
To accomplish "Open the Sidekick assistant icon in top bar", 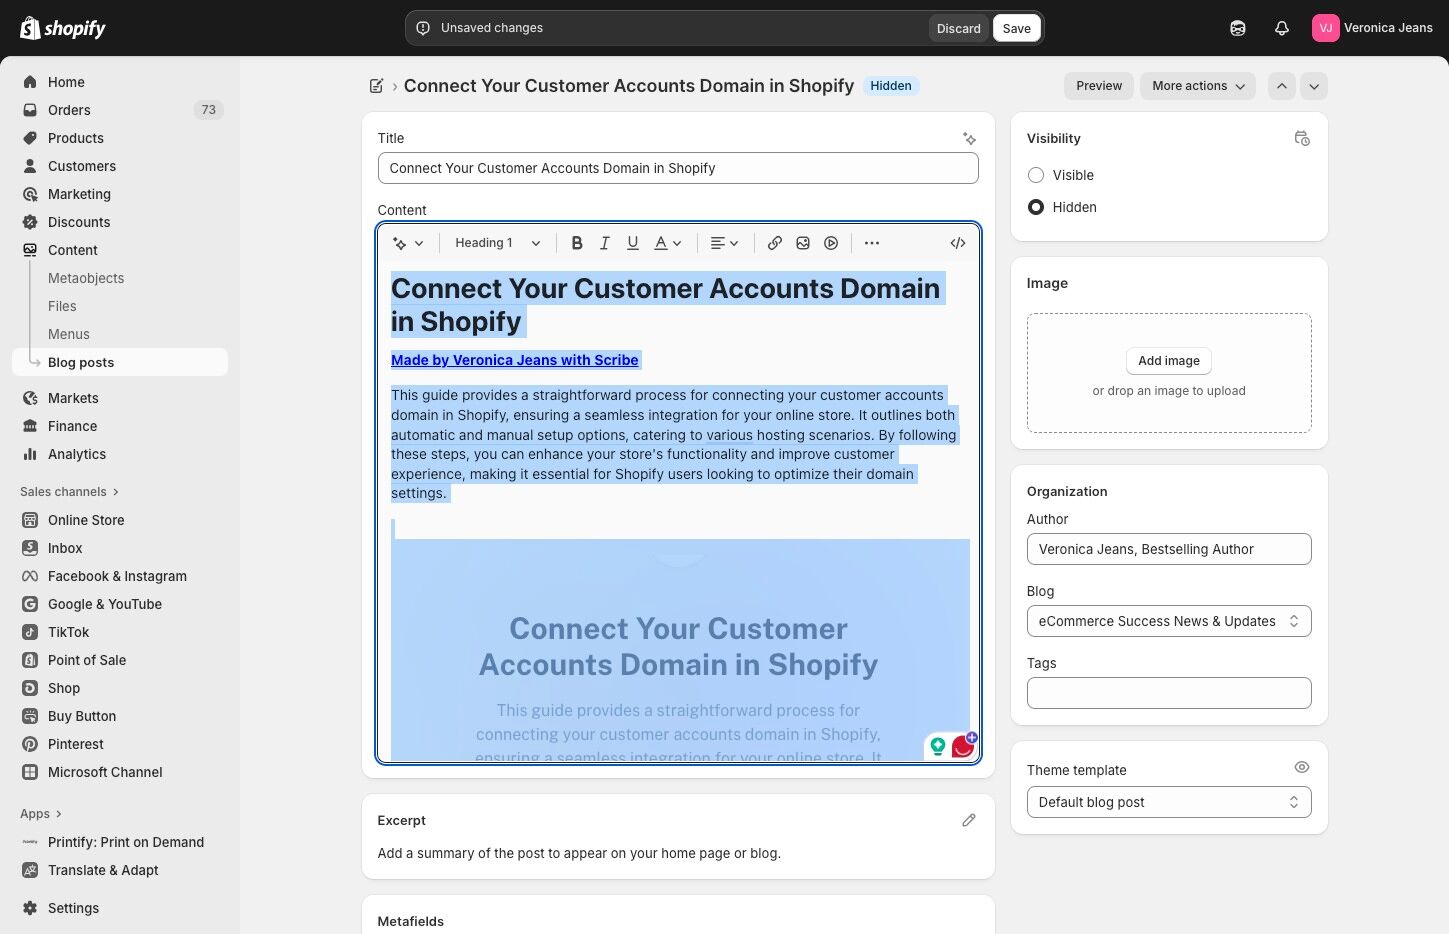I will pos(1238,28).
